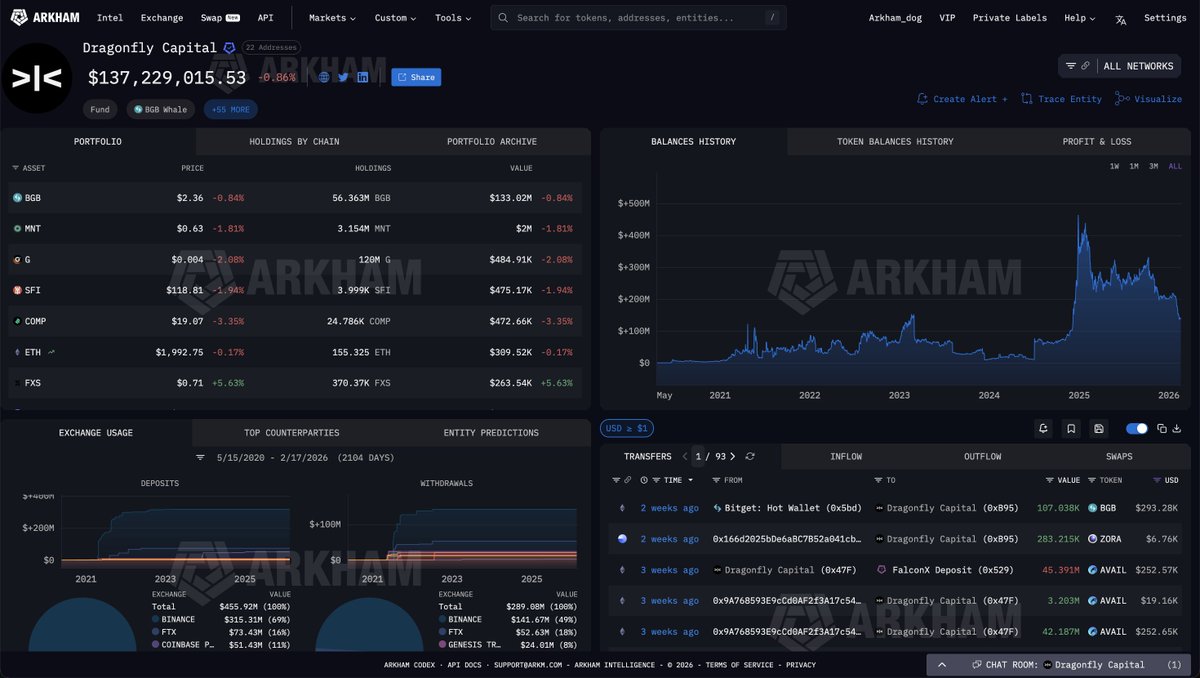Click the Trace Entity link

[1061, 99]
